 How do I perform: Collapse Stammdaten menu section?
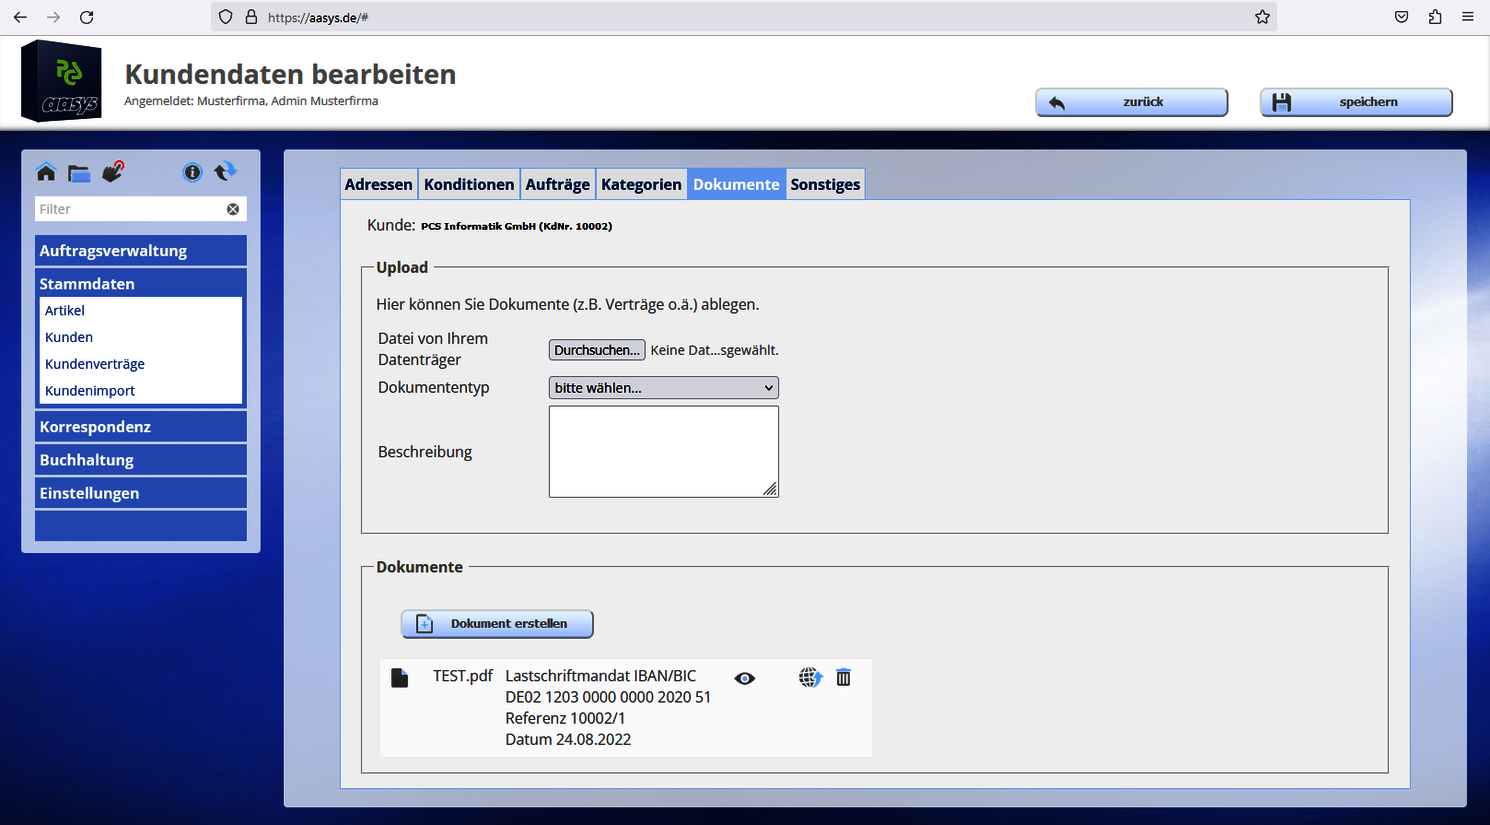coord(141,284)
